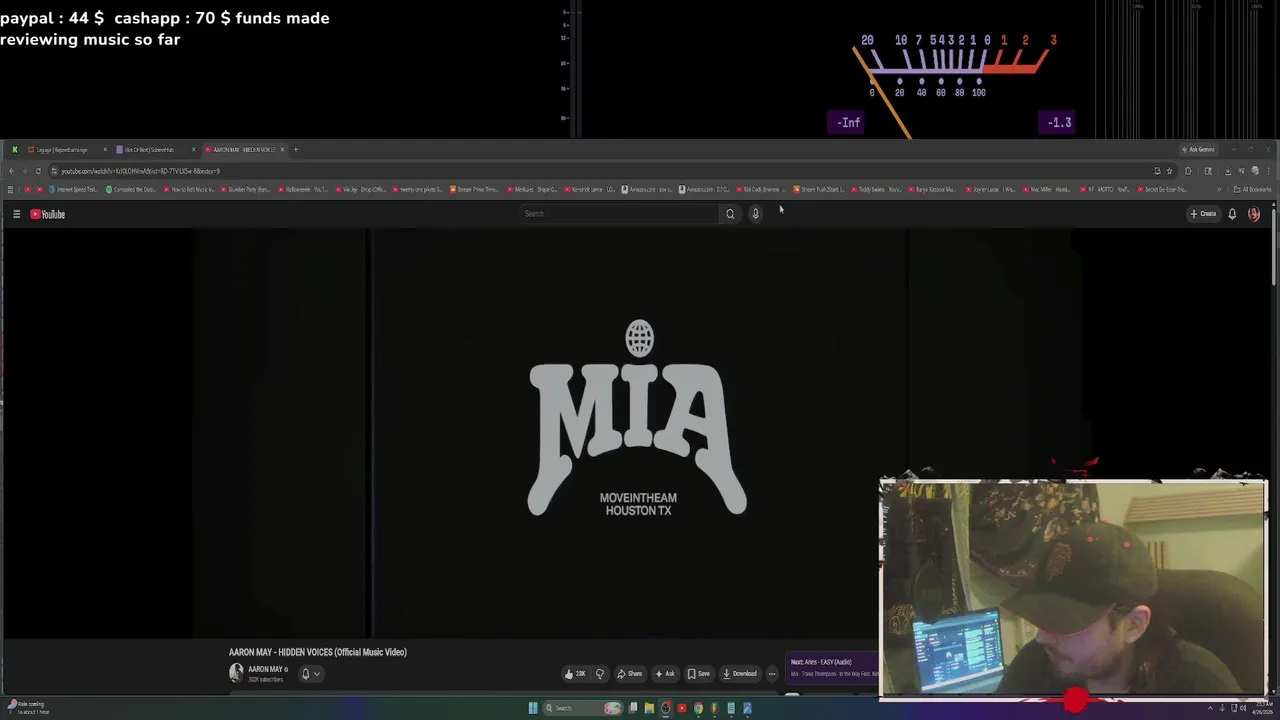Show hidden system tray icons chevron
The width and height of the screenshot is (1280, 720).
(1210, 708)
